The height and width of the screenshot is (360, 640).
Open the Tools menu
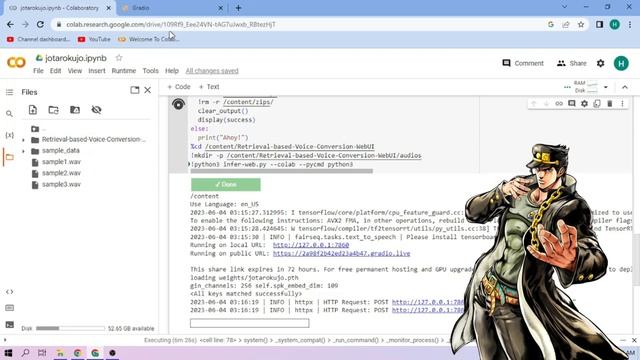pyautogui.click(x=150, y=71)
